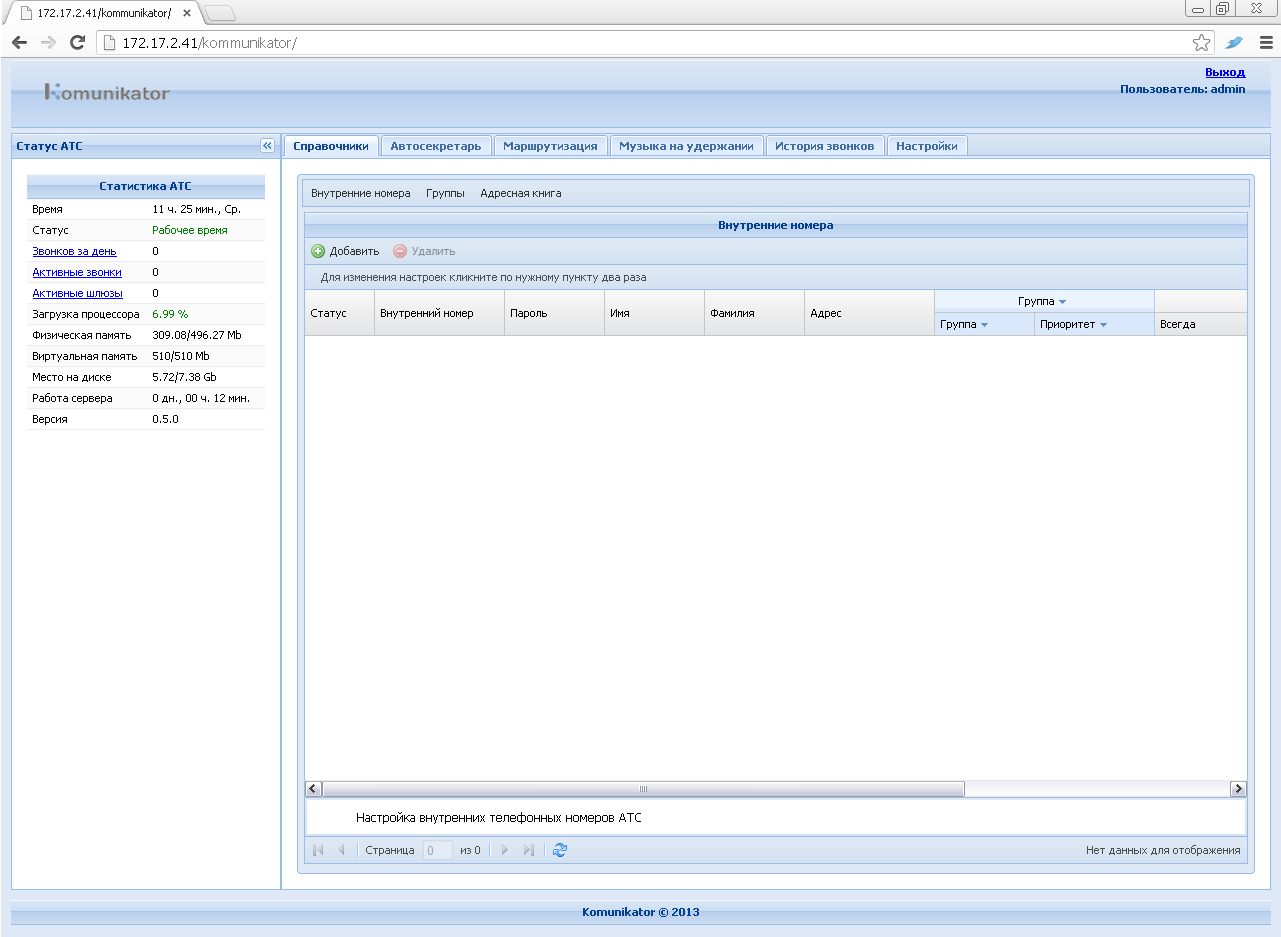The height and width of the screenshot is (937, 1281).
Task: Switch to the Справочники tab
Action: click(331, 146)
